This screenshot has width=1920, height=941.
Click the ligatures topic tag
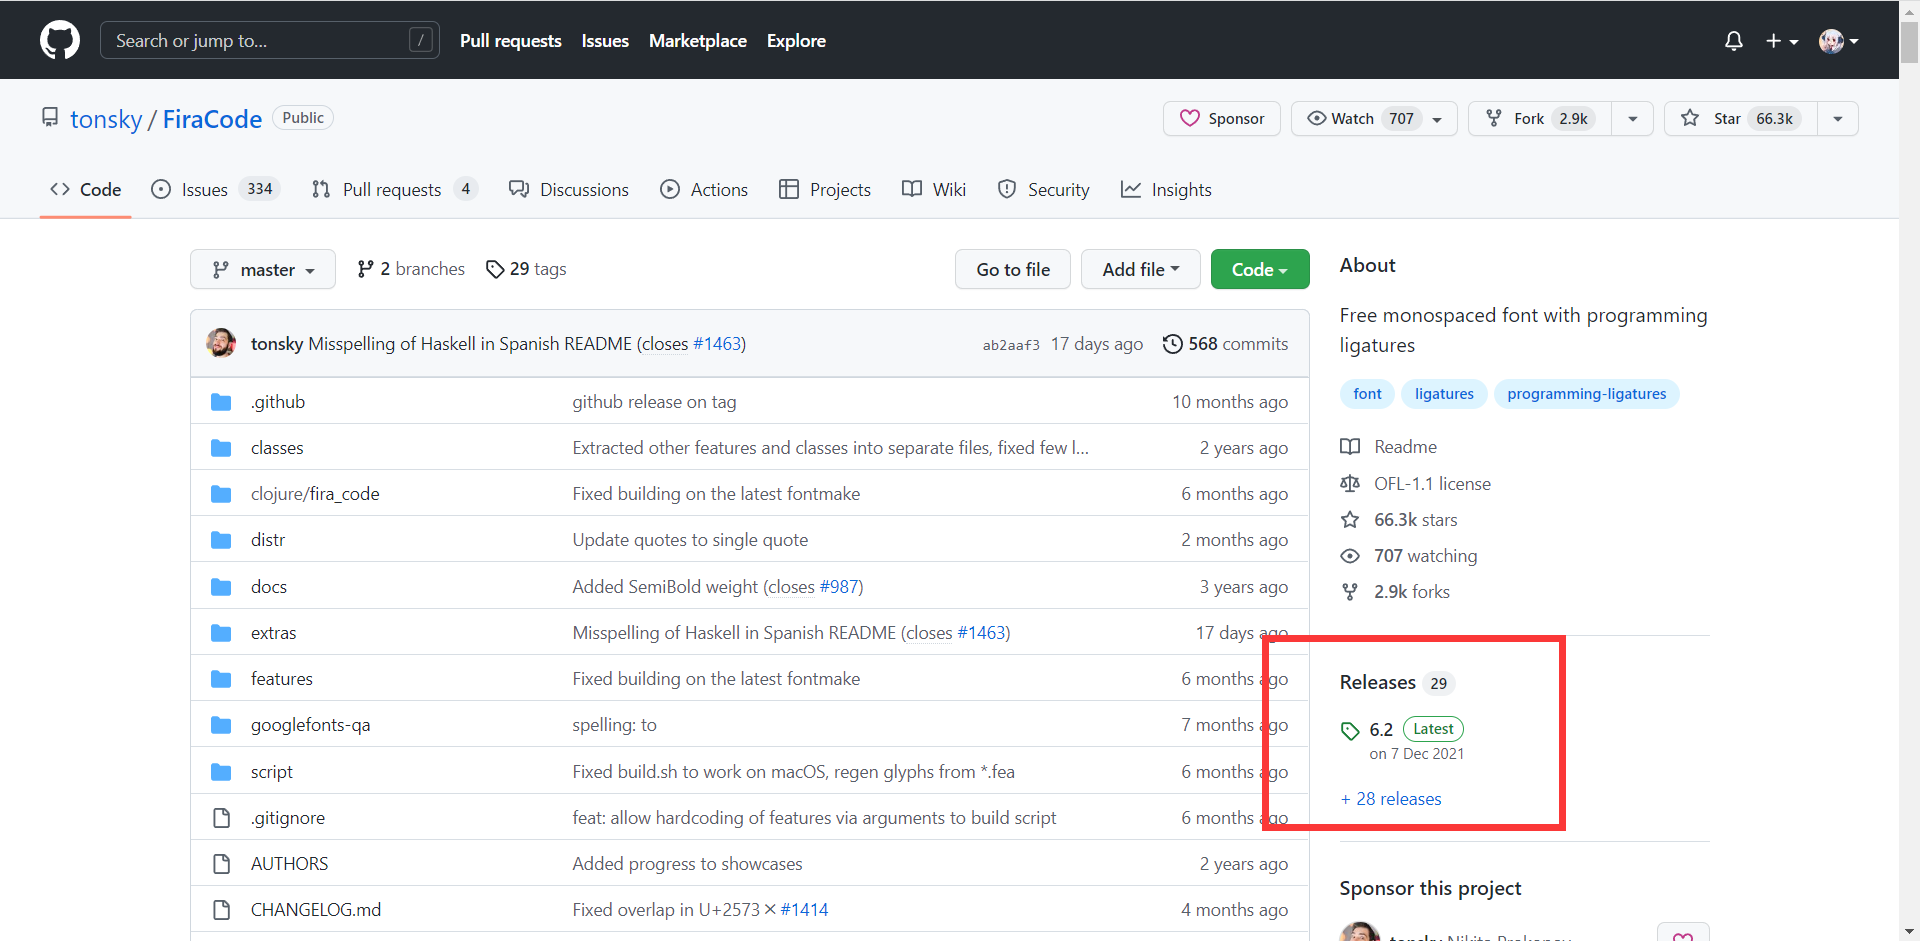point(1444,394)
